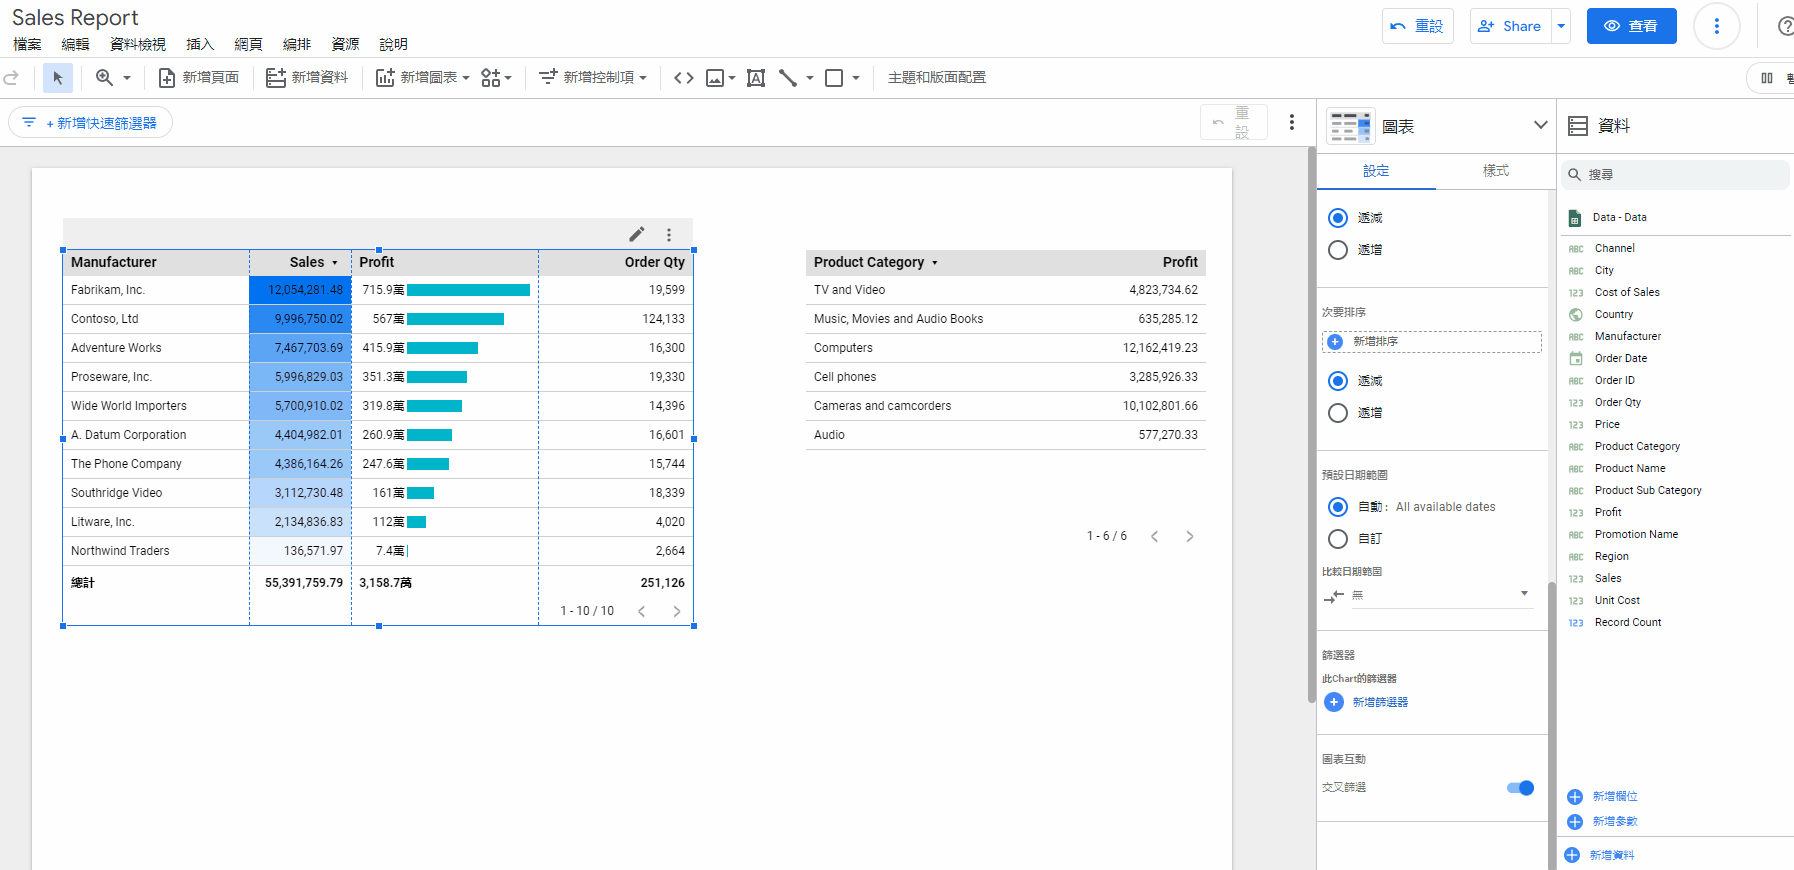The width and height of the screenshot is (1794, 870).
Task: Open the image tool dropdown arrow
Action: 732,78
